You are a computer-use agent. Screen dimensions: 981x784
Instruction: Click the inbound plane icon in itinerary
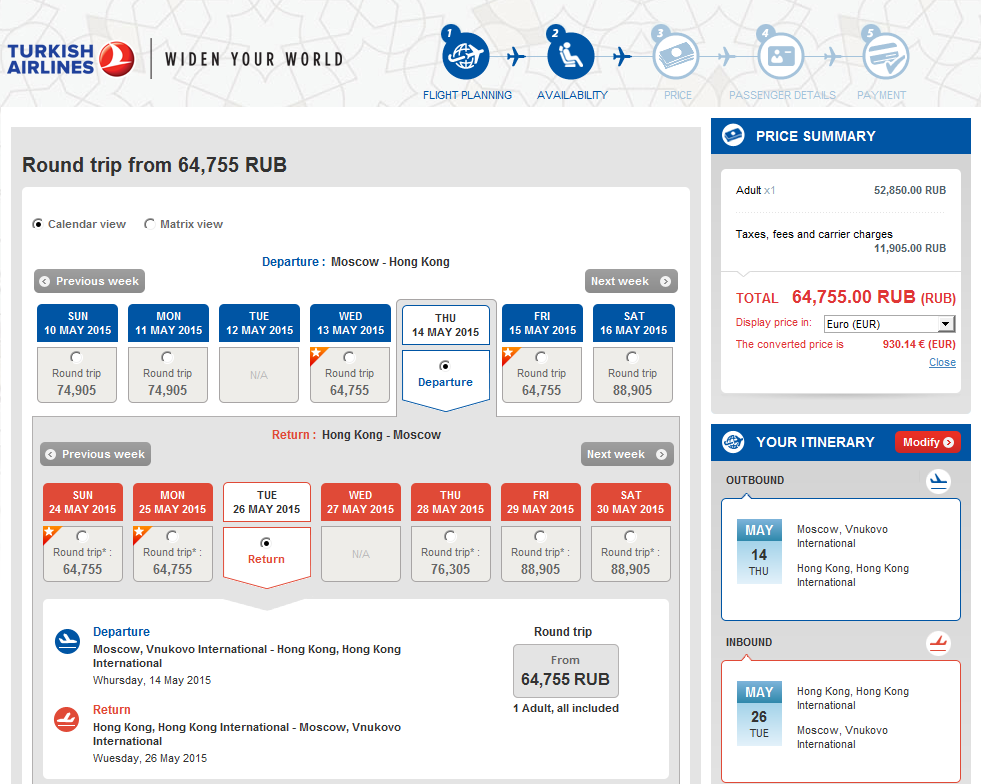point(938,643)
